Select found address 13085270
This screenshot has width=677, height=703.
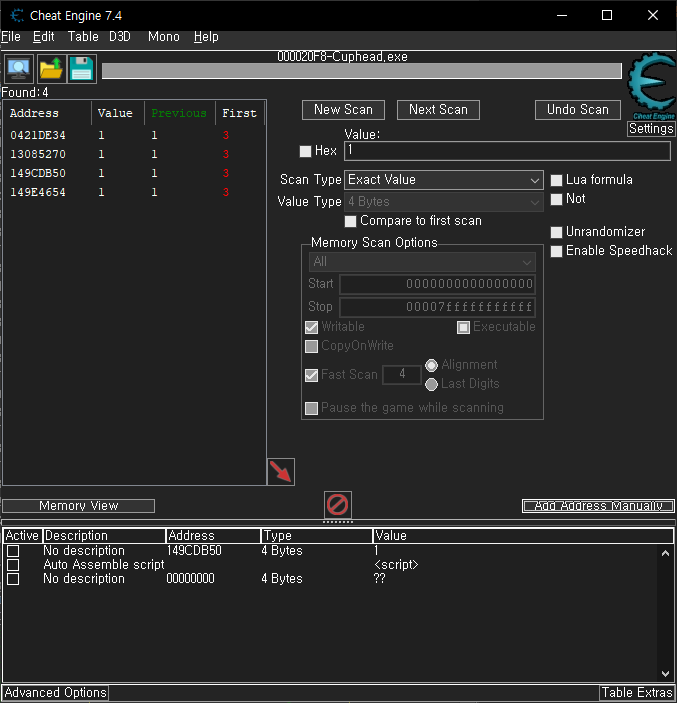point(134,154)
